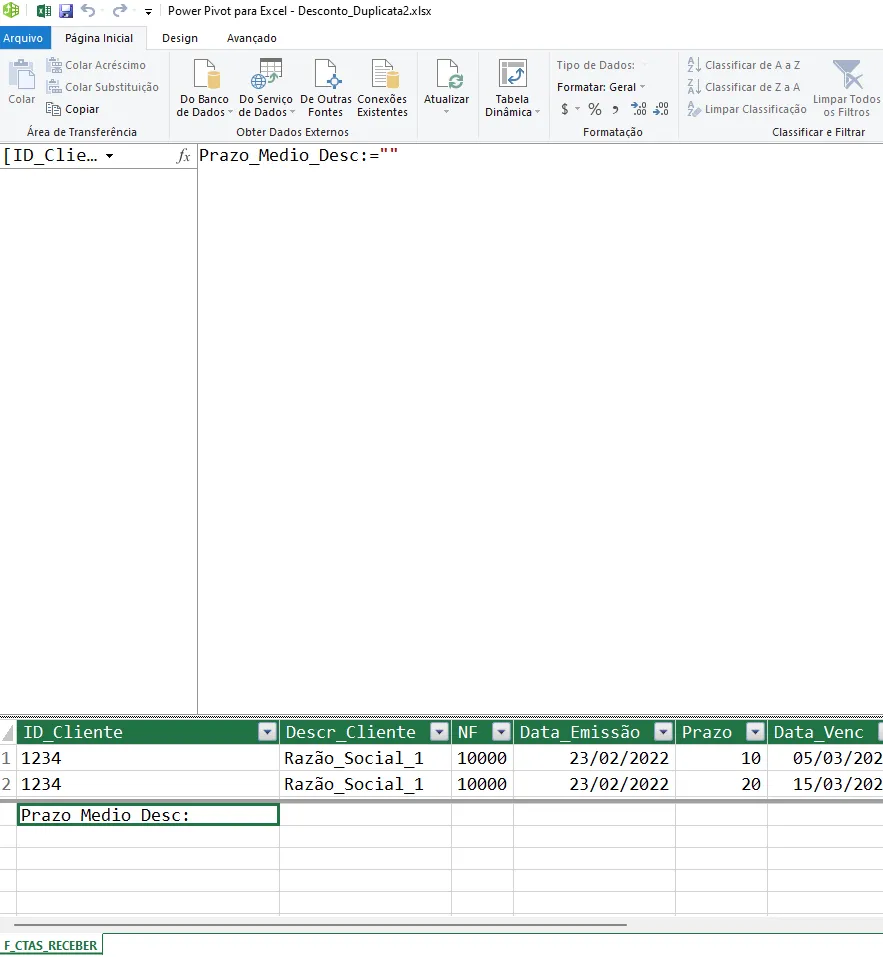The image size is (883, 957).
Task: Insert a Tabela Dinâmica
Action: [x=512, y=88]
